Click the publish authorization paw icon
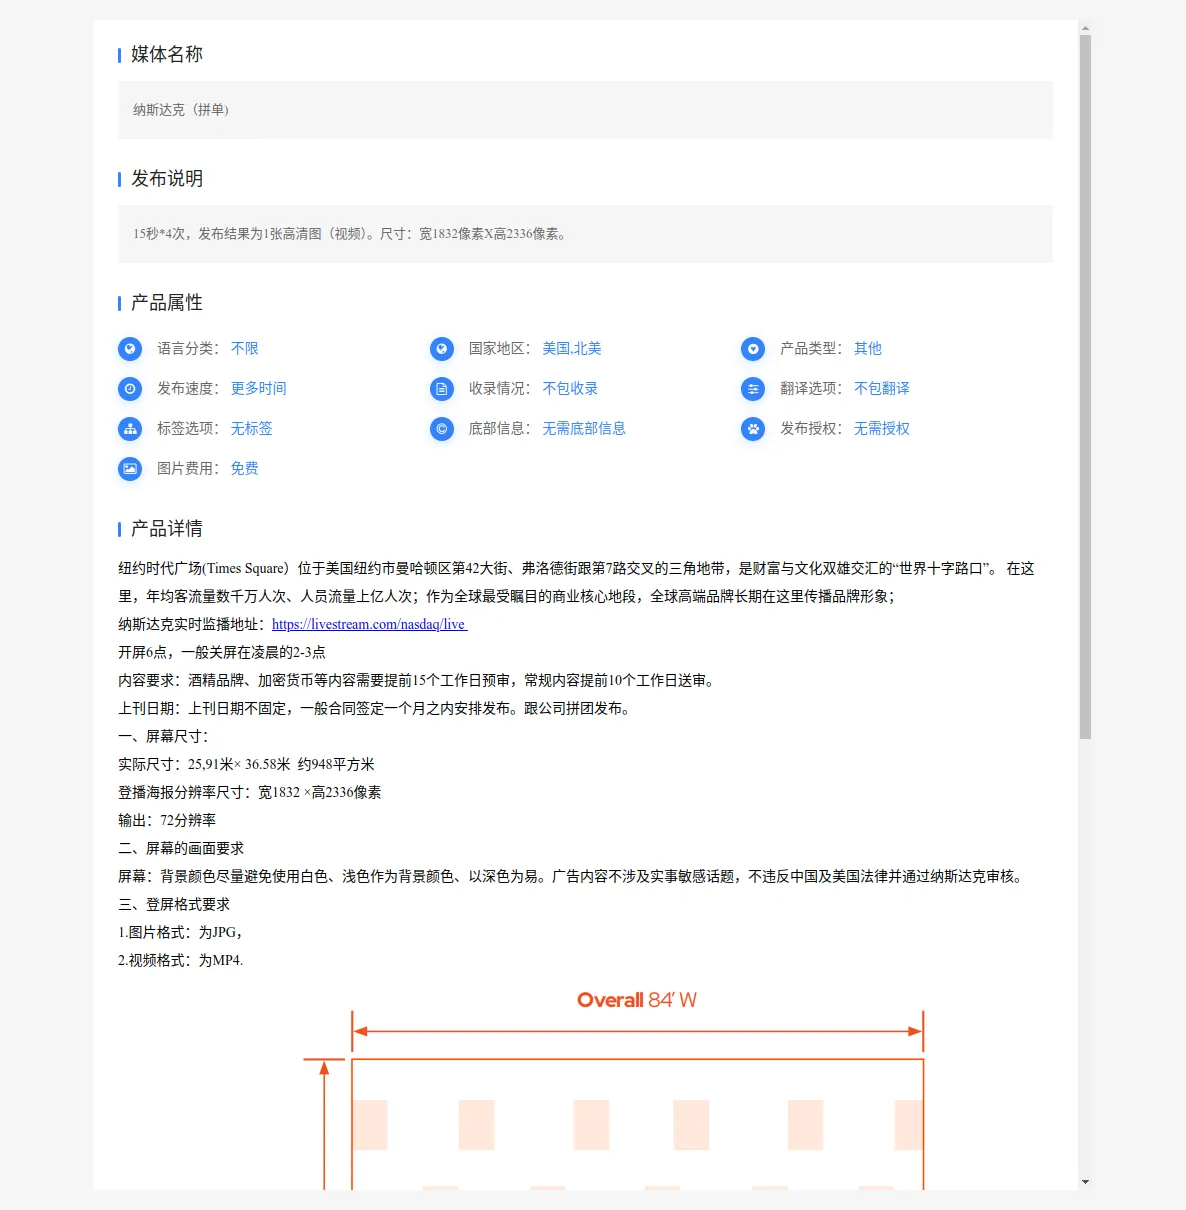 pyautogui.click(x=753, y=429)
